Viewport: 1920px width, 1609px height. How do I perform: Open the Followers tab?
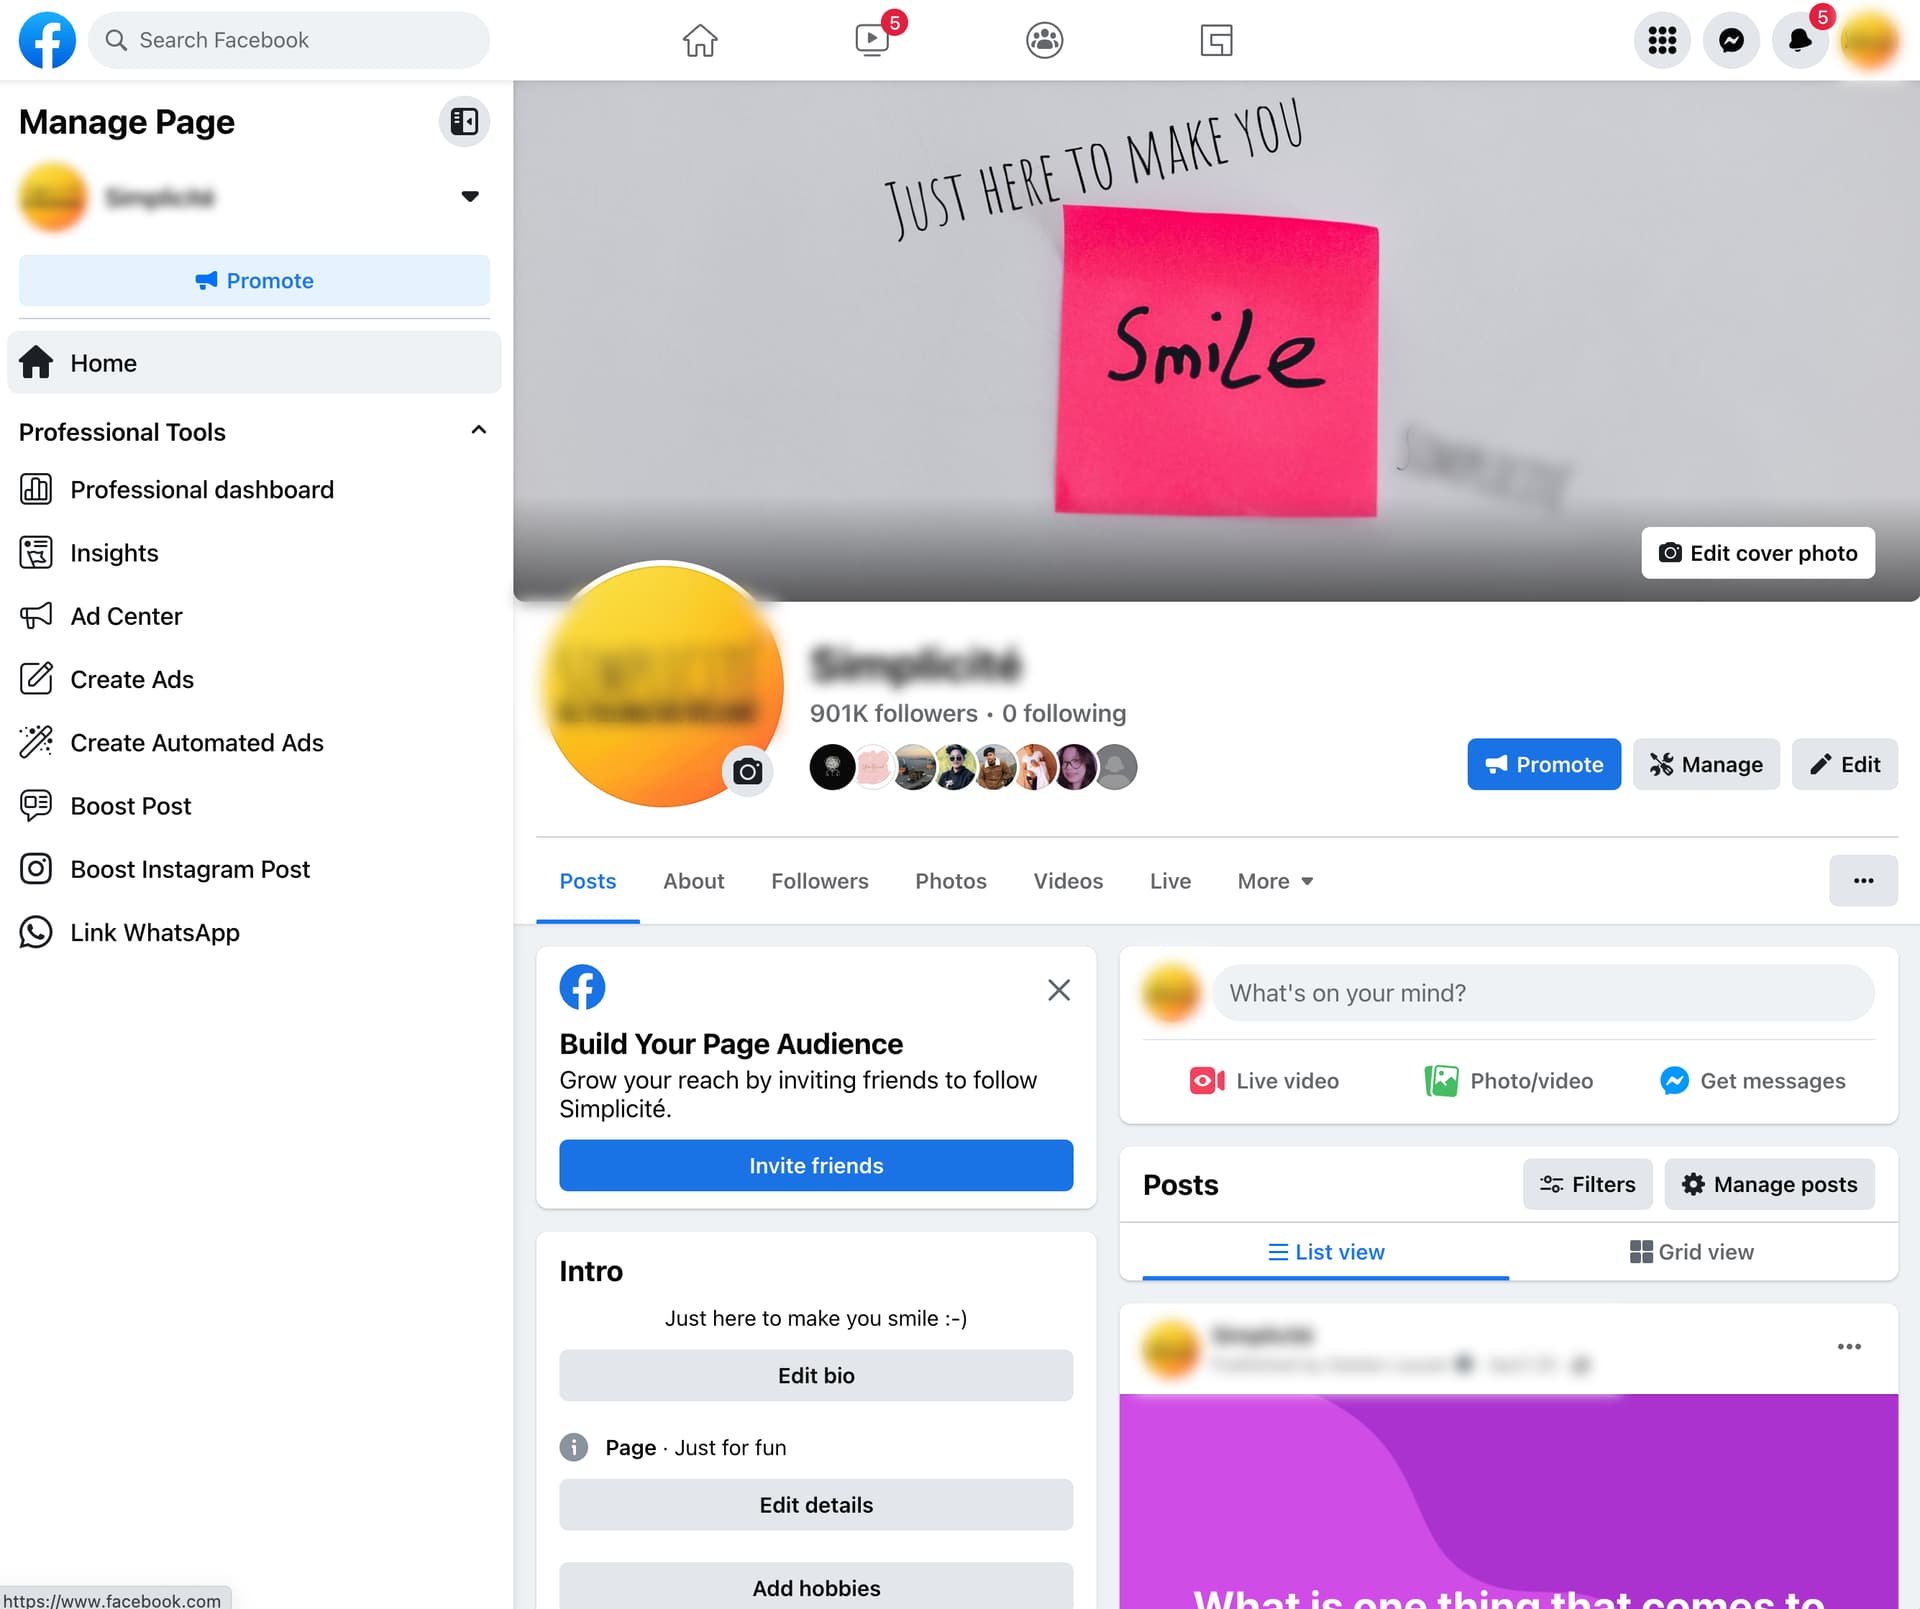(x=819, y=881)
